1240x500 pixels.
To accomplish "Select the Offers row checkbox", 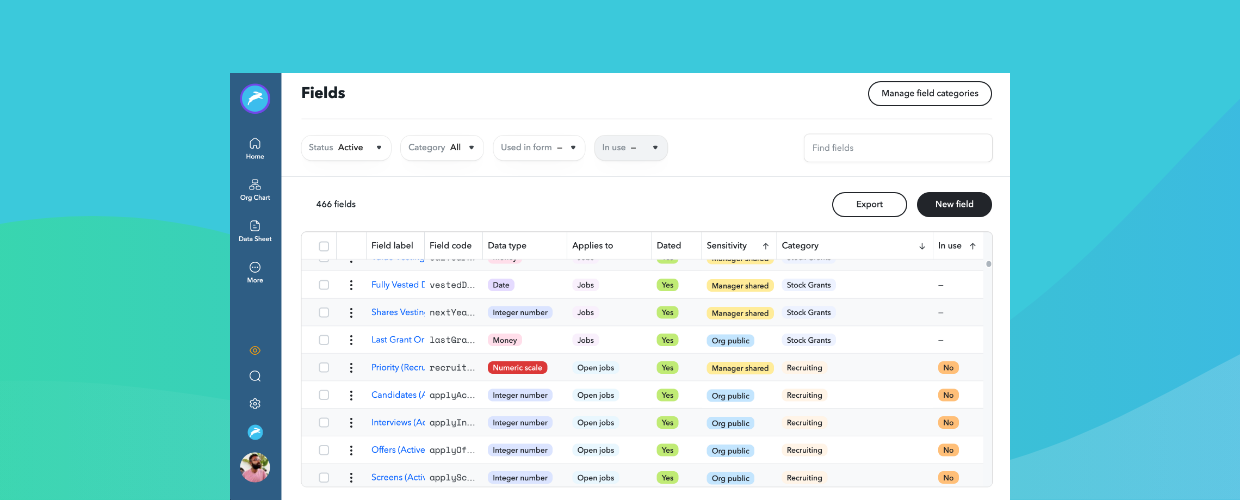I will (324, 451).
